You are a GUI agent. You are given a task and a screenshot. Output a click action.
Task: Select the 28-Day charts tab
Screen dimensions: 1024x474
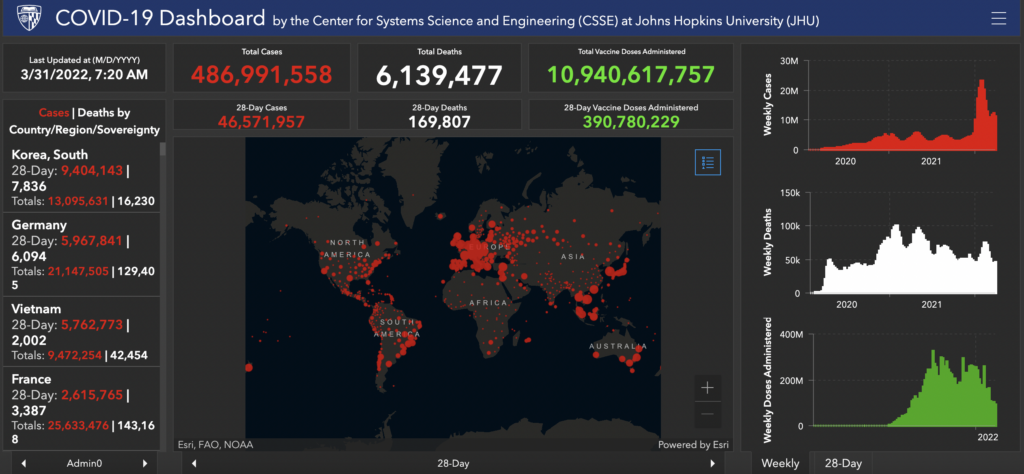(843, 464)
